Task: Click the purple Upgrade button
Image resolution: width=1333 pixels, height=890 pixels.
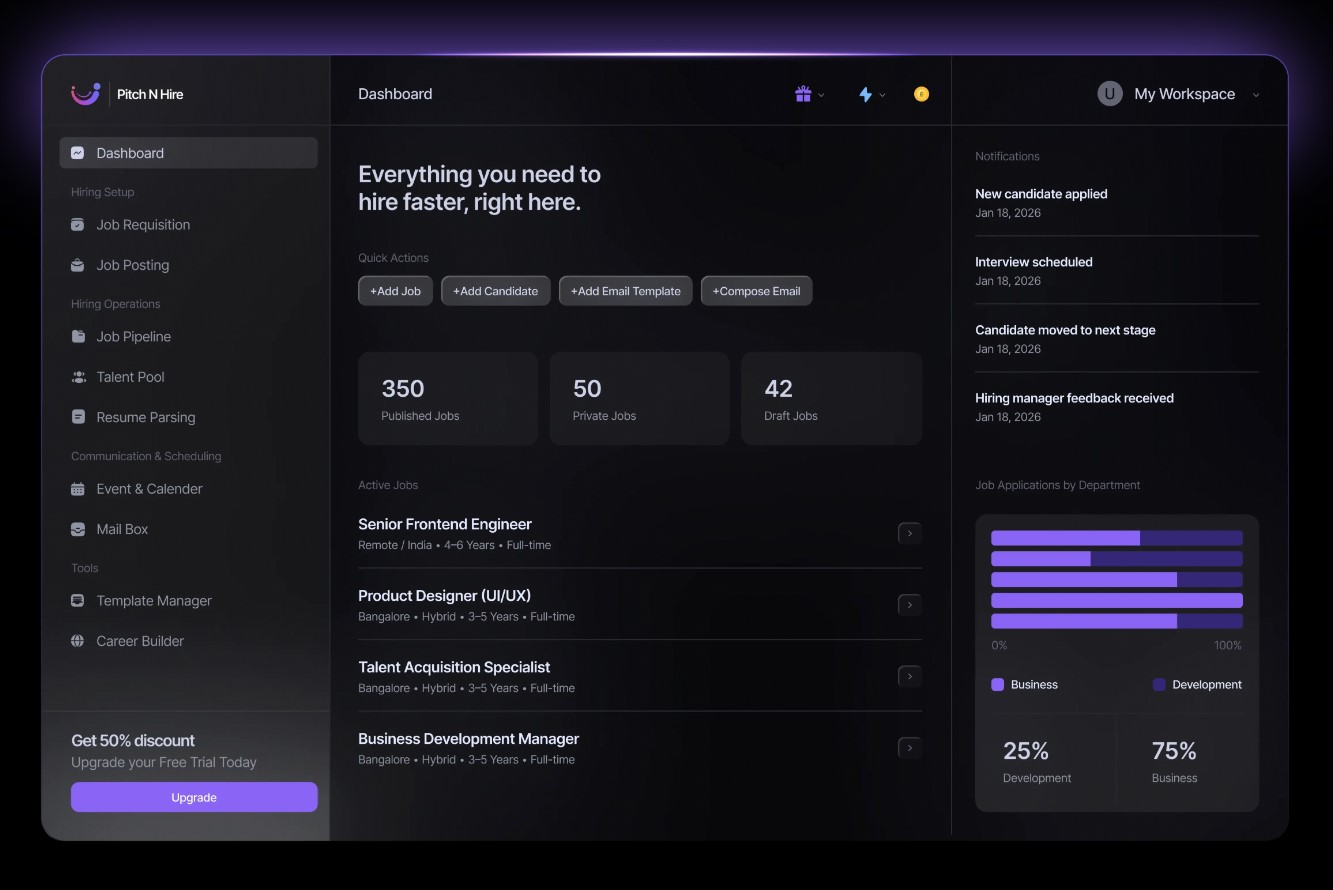Action: point(194,797)
